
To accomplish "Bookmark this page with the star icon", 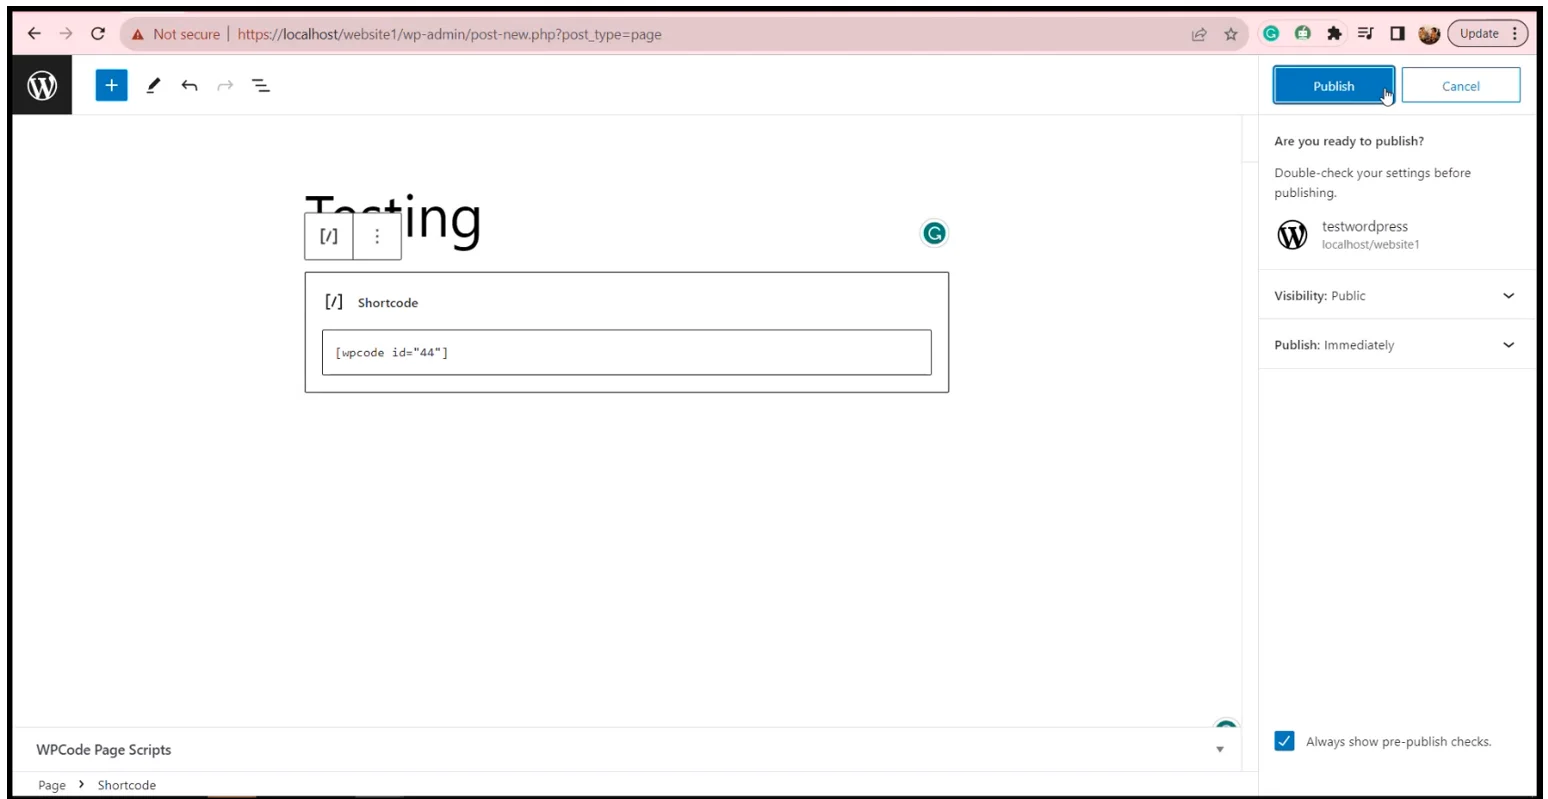I will (1231, 34).
